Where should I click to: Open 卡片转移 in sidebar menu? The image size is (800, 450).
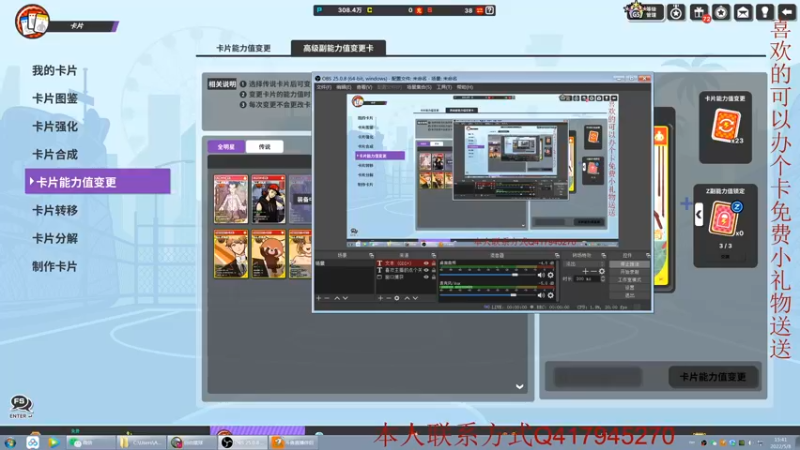point(55,210)
